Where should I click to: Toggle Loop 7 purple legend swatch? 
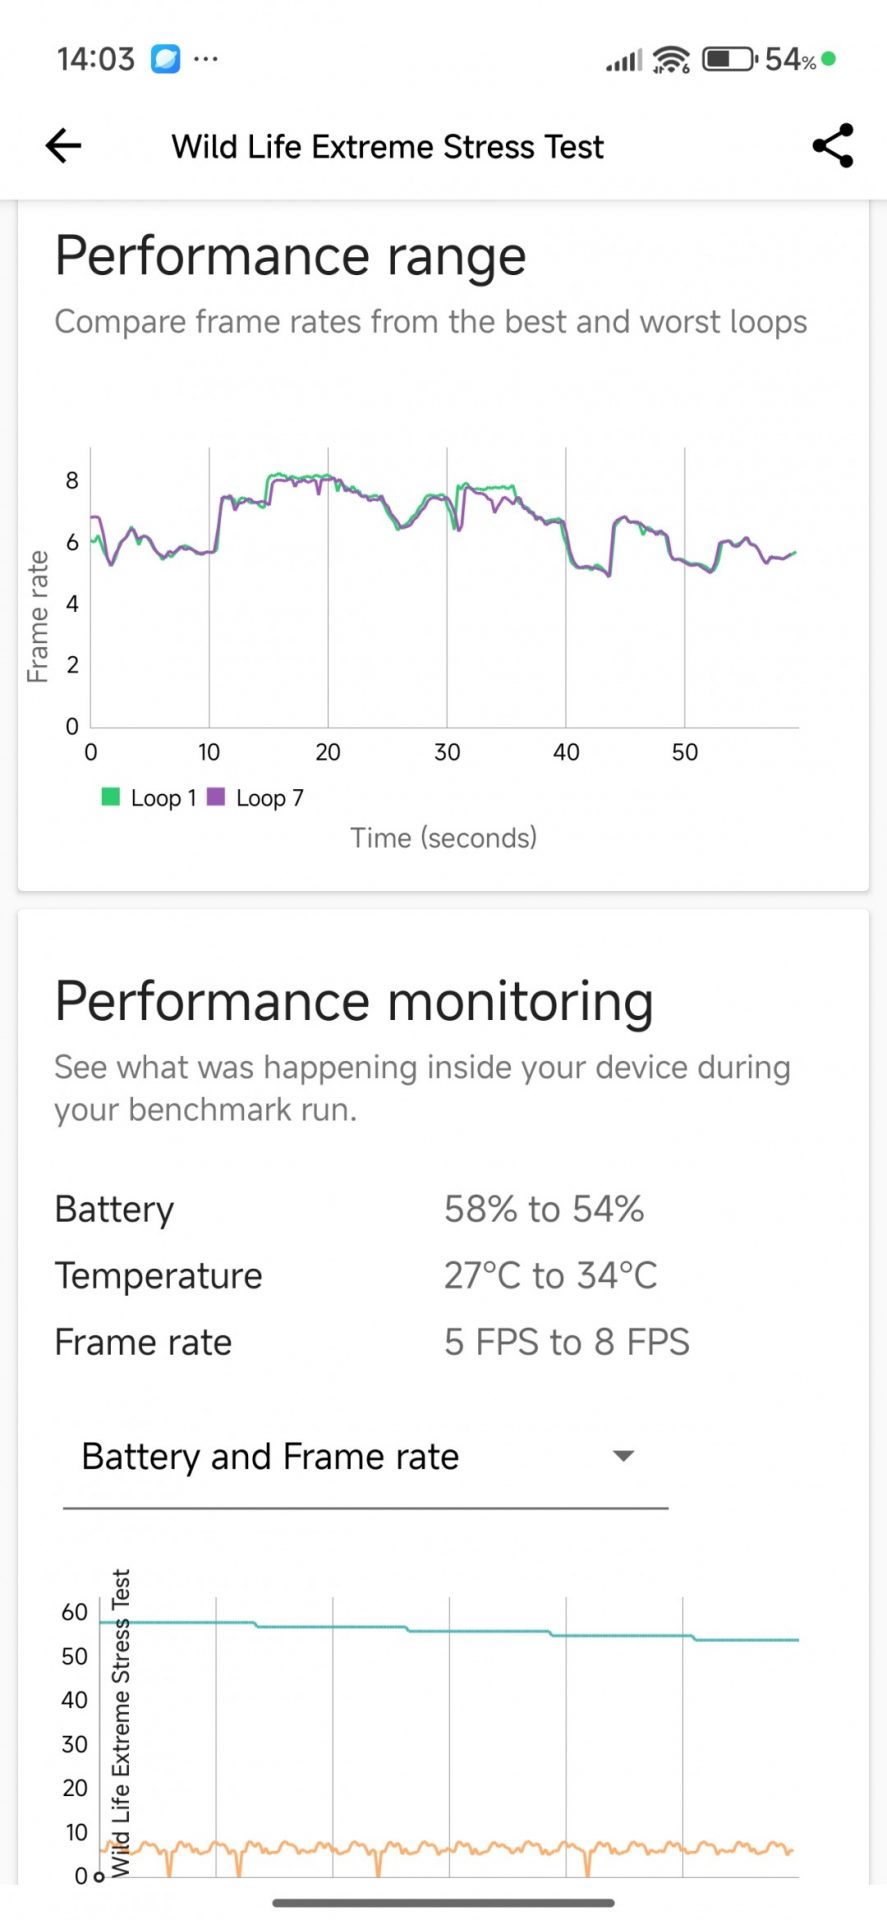tap(216, 797)
